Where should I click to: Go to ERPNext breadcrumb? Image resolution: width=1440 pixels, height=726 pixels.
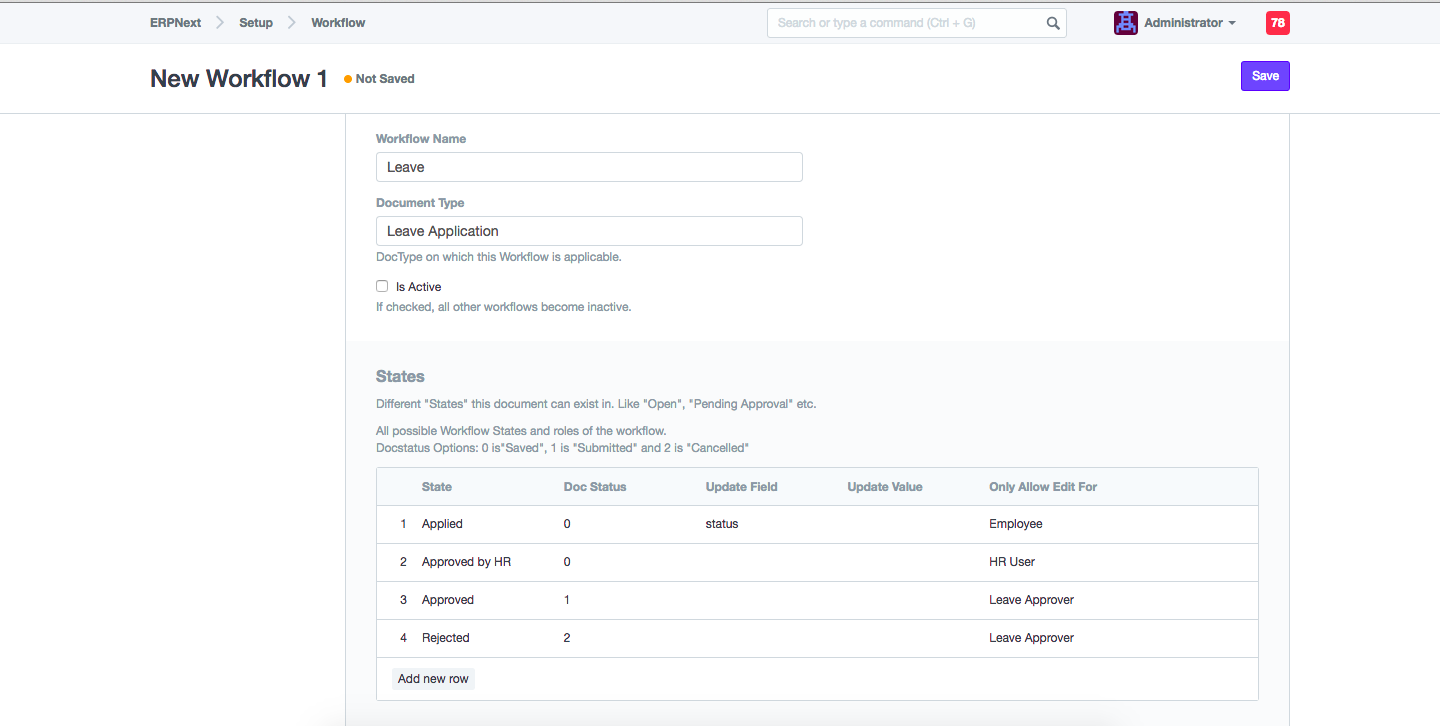175,23
